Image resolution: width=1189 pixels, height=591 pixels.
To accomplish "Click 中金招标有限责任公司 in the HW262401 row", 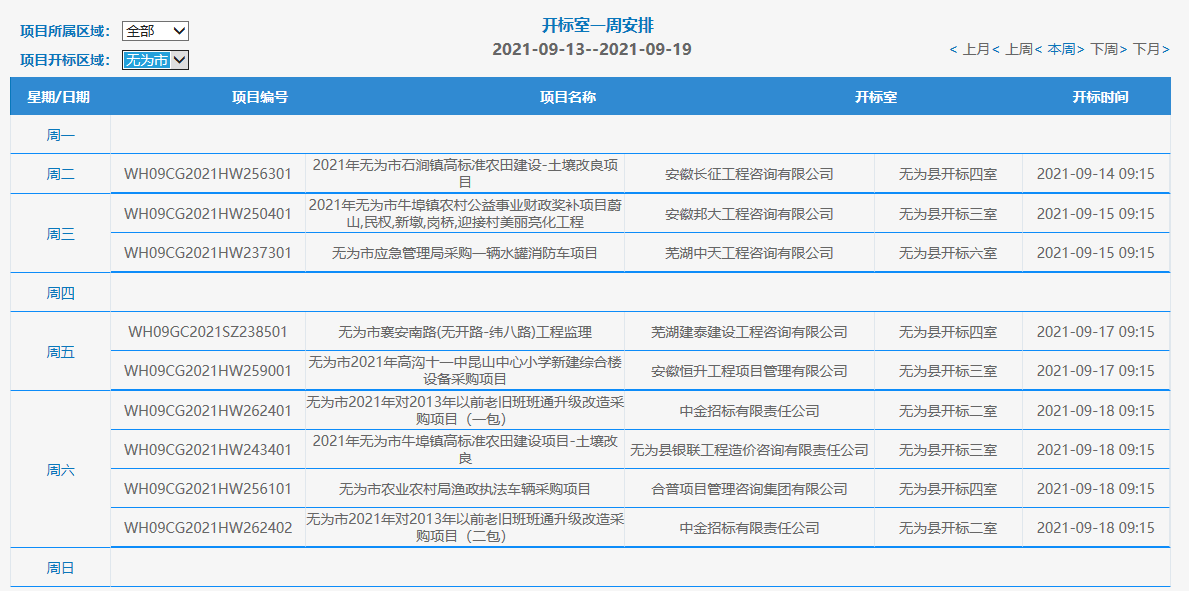I will pos(749,410).
